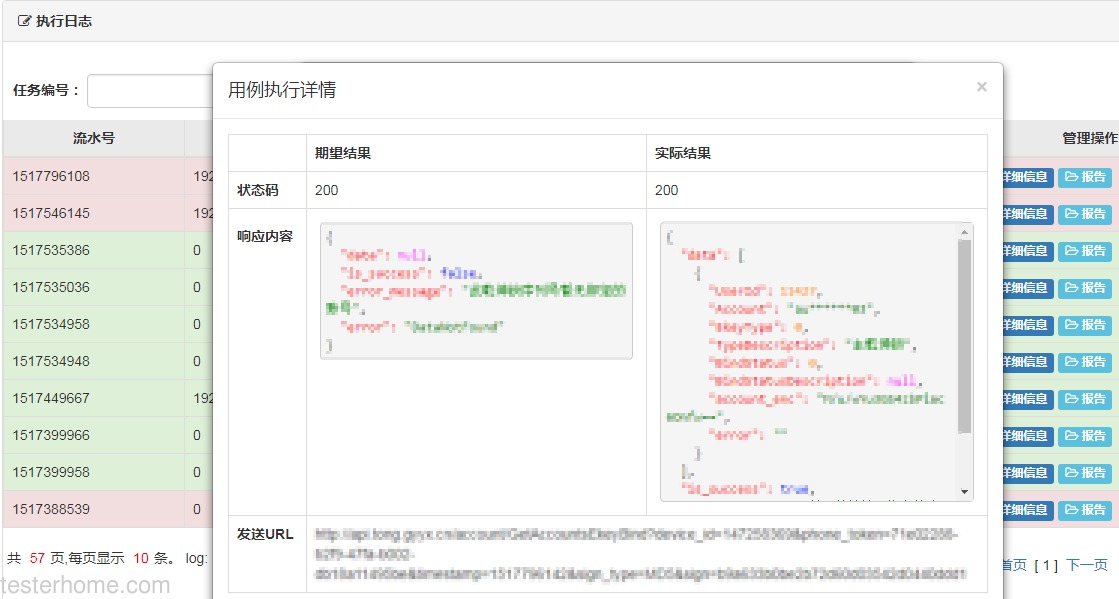Click 详细信息 for row 1517535036
The height and width of the screenshot is (599, 1119).
click(1028, 288)
